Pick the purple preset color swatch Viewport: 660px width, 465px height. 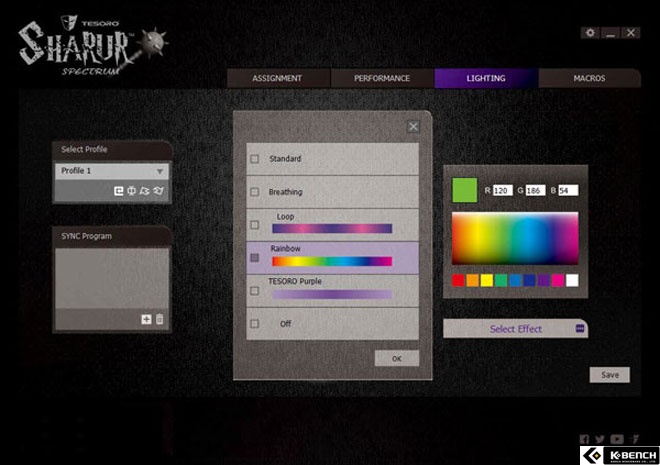[x=544, y=280]
